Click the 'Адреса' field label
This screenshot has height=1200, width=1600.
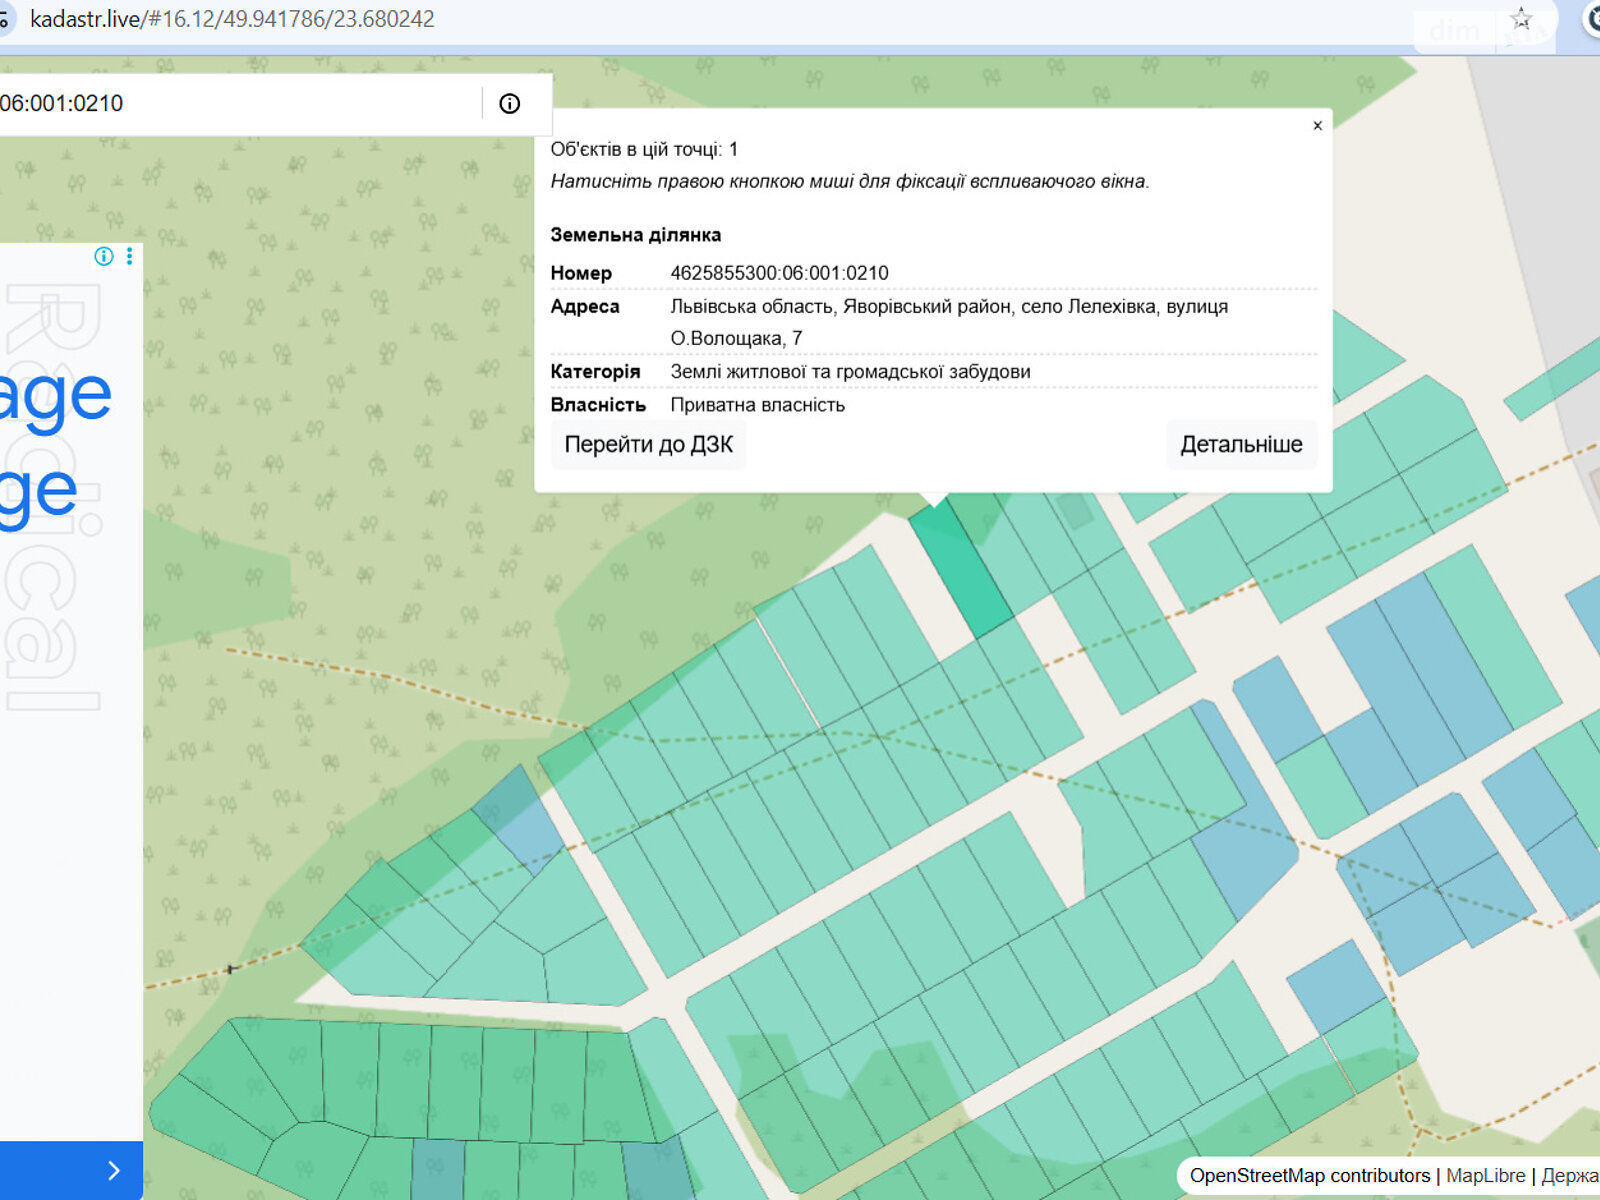coord(585,307)
